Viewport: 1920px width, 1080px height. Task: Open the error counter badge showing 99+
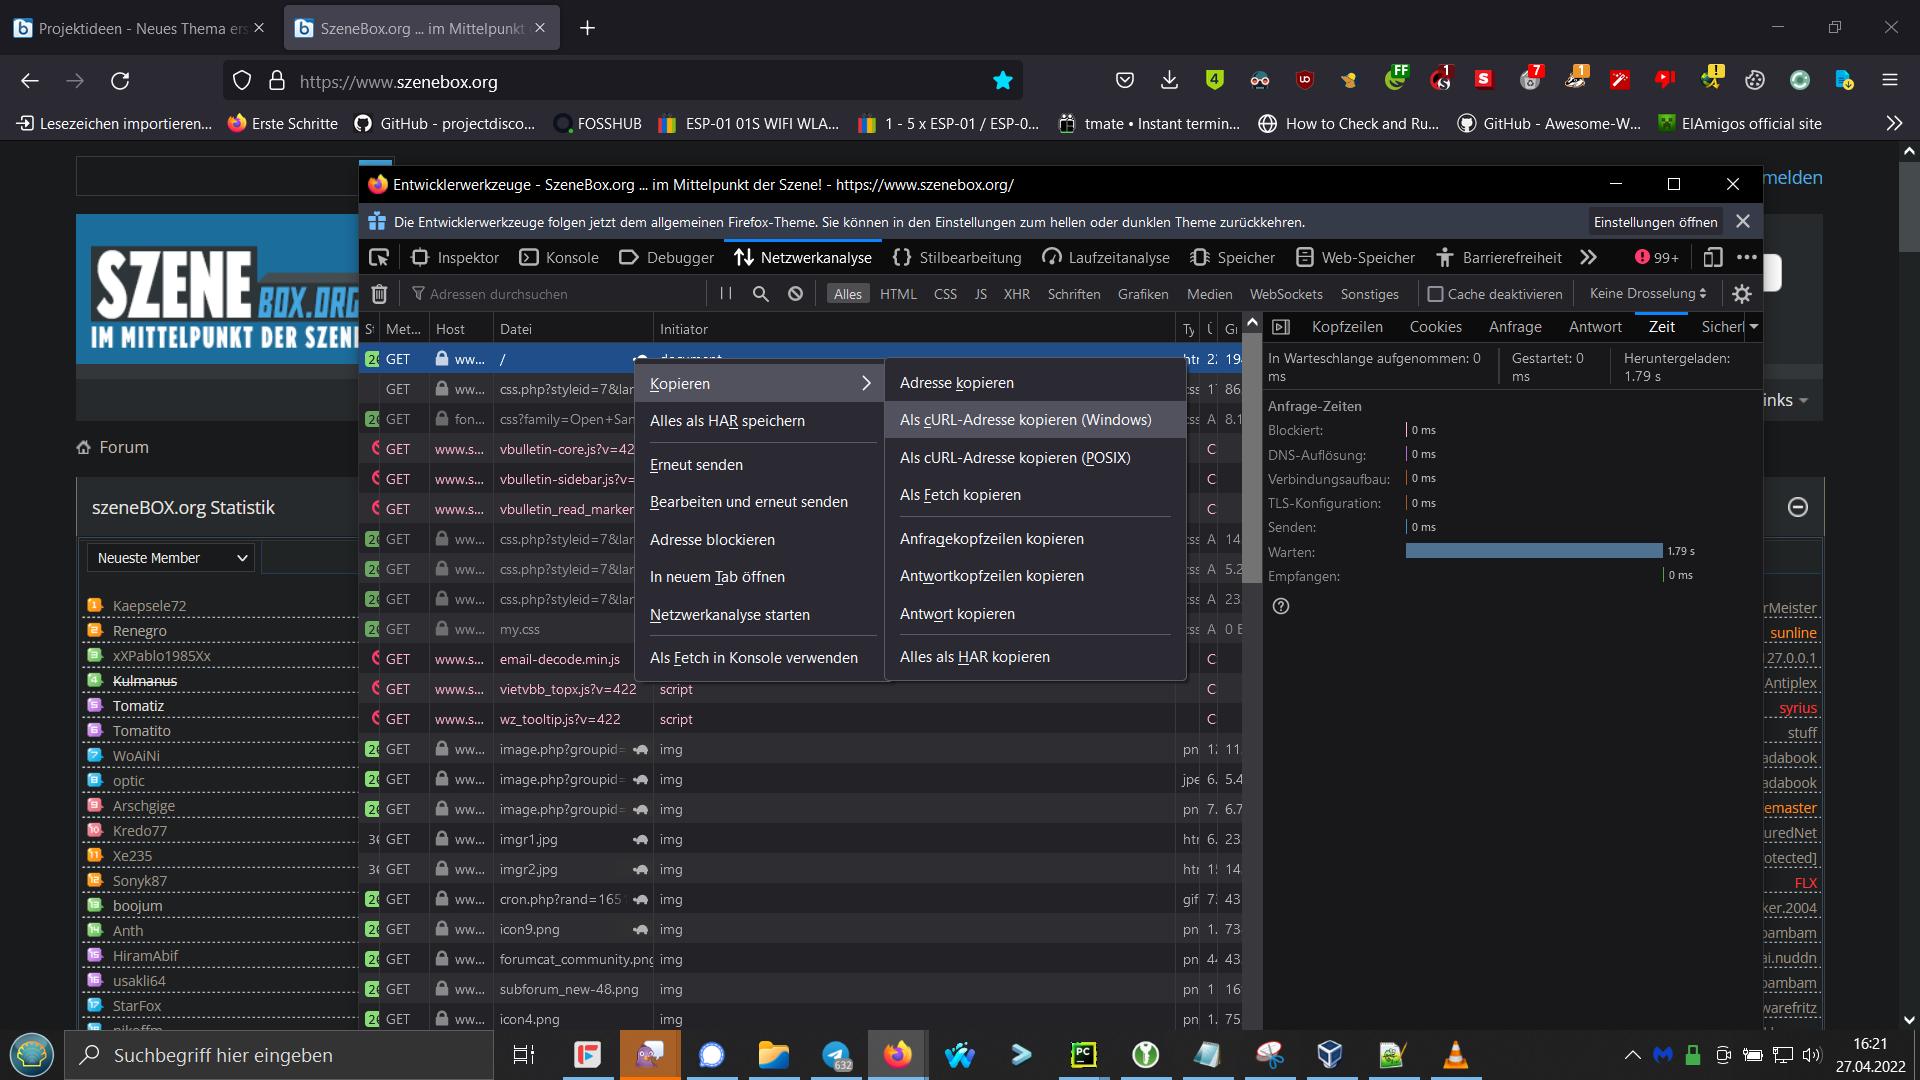coord(1657,257)
